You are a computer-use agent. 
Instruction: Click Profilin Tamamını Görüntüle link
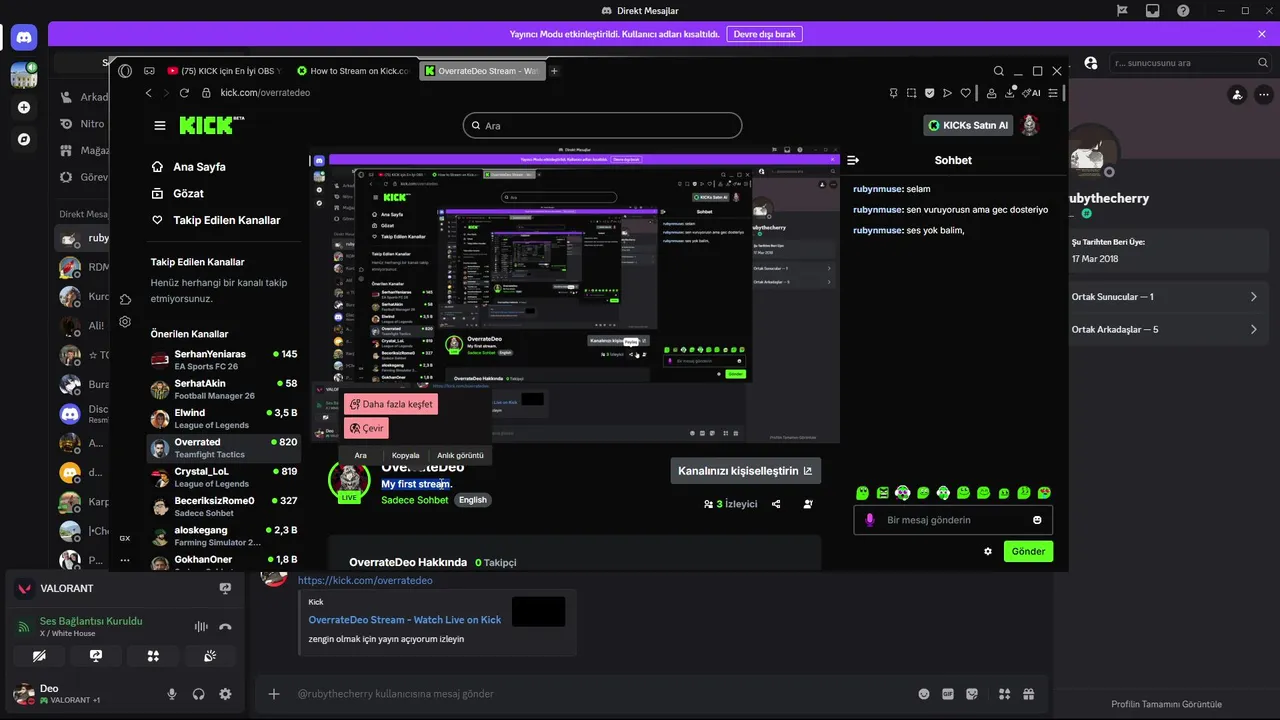tap(1166, 704)
